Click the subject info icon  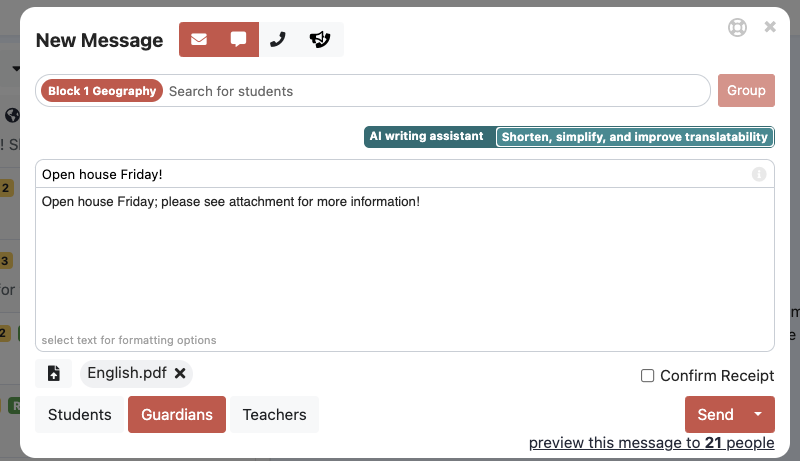click(x=759, y=174)
